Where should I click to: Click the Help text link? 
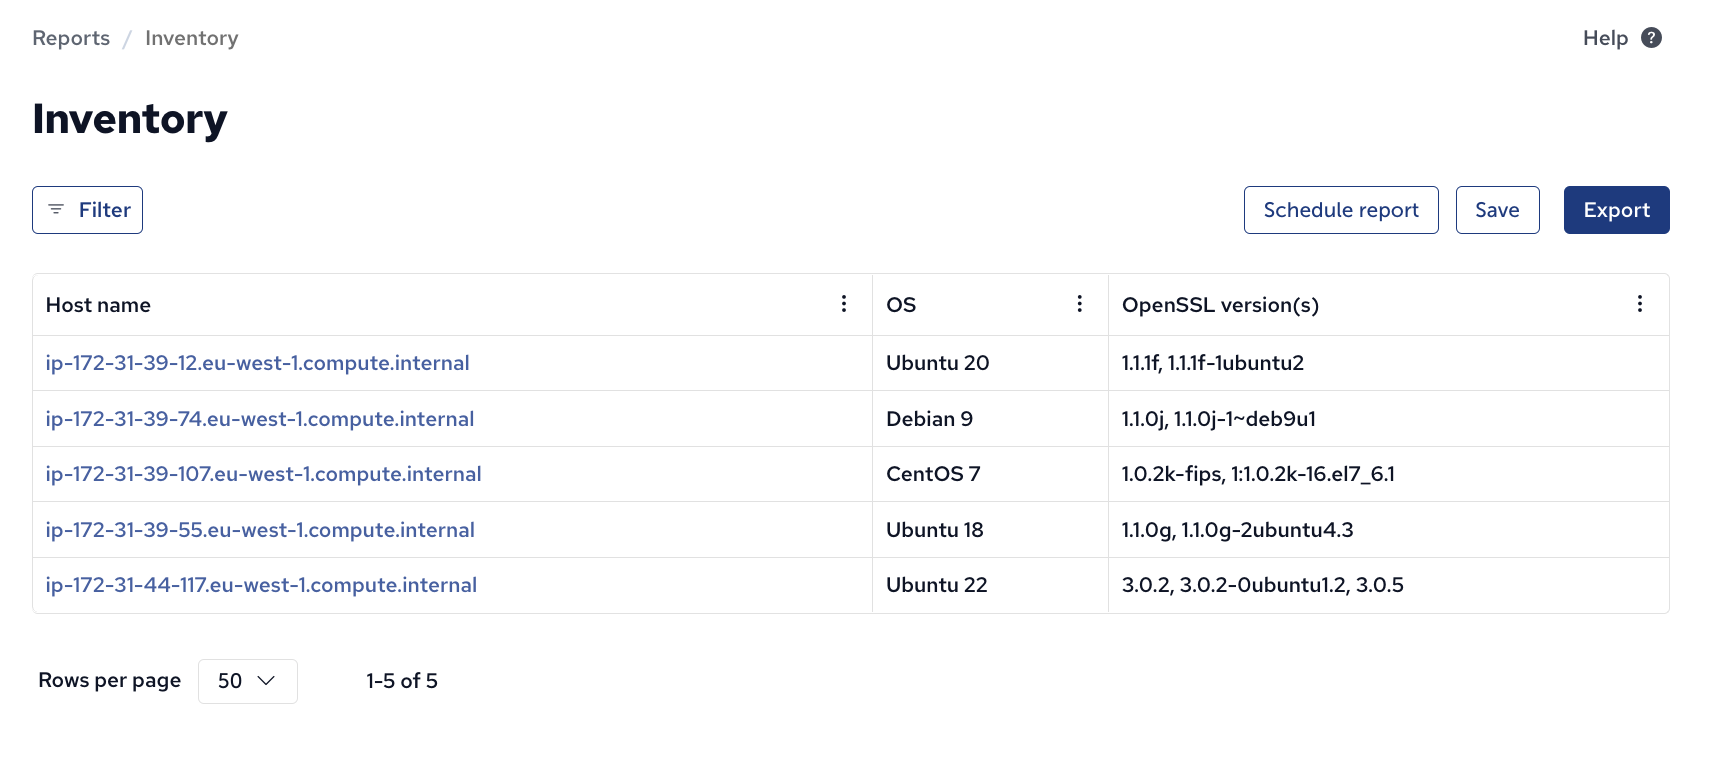point(1605,38)
